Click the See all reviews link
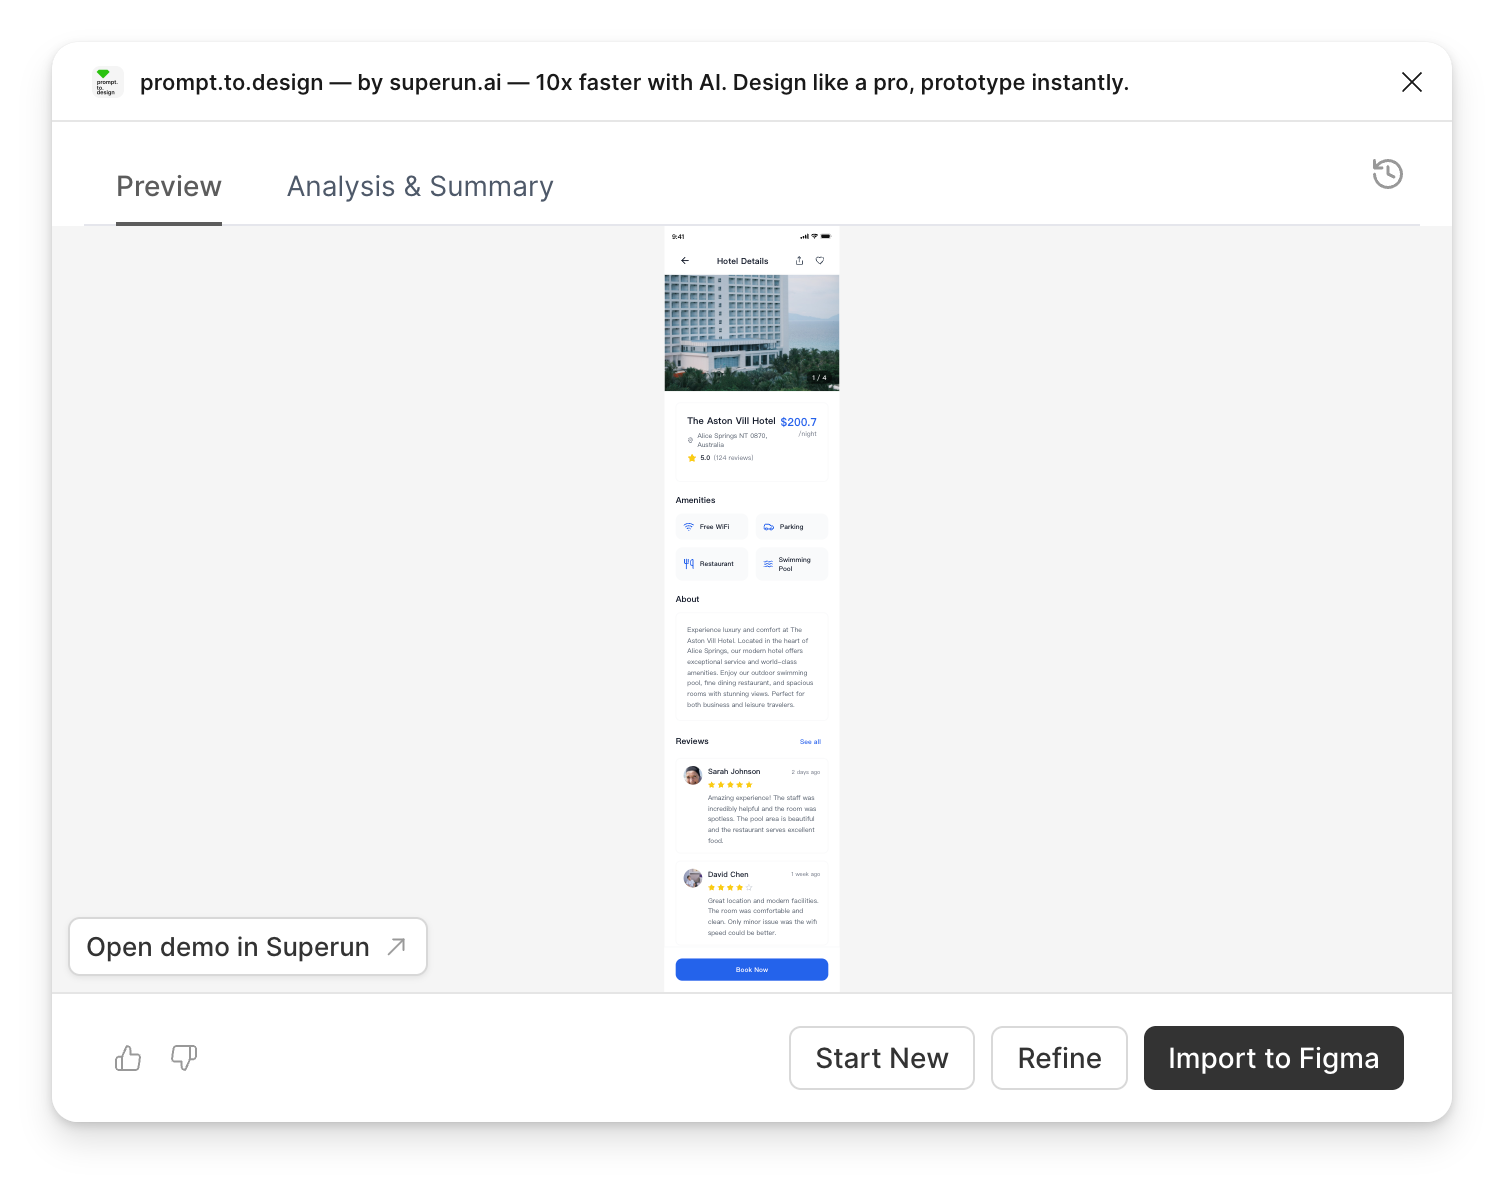The image size is (1504, 1182). point(810,742)
